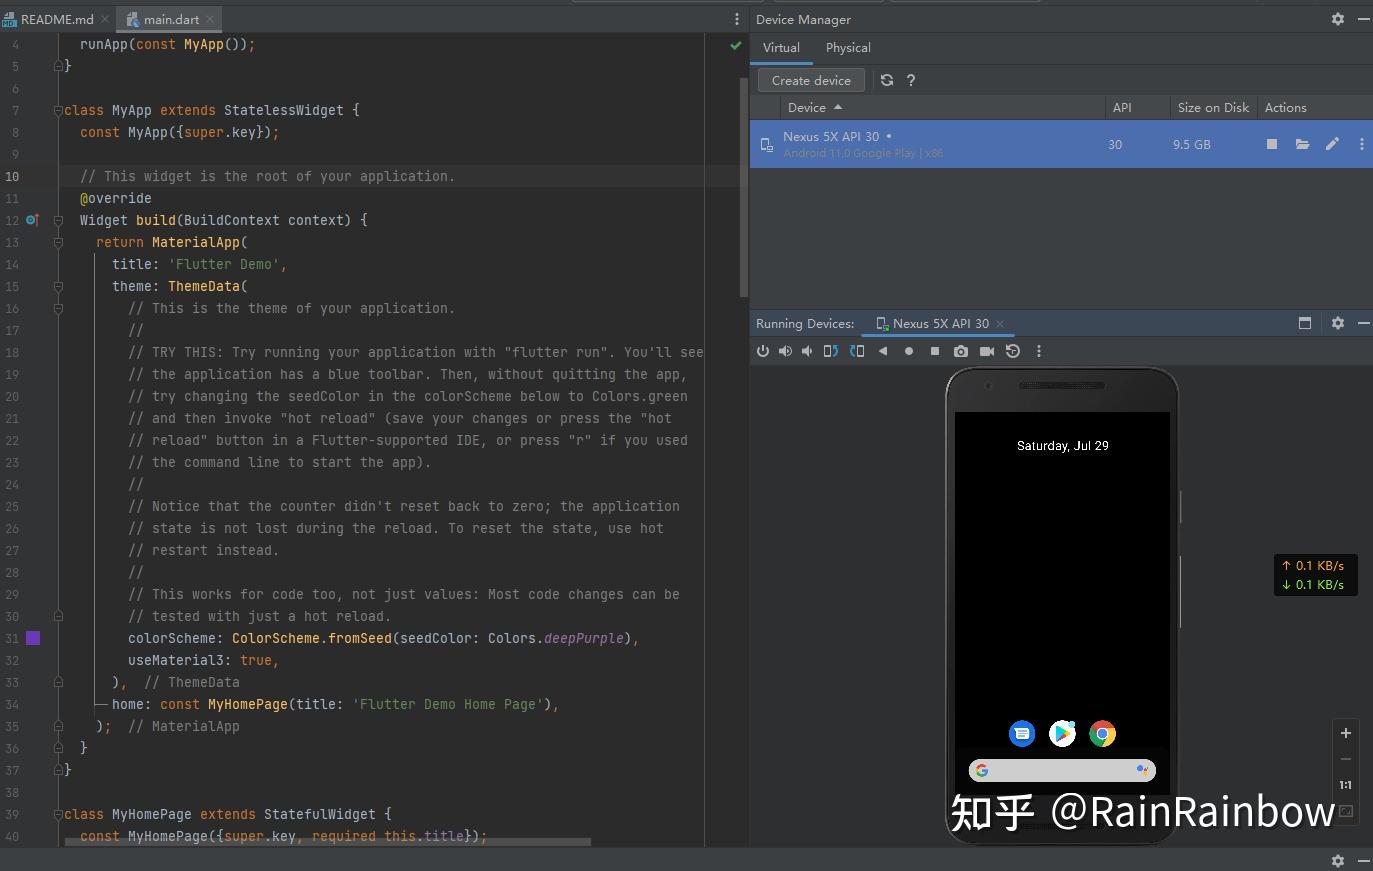Start screen recording with the video camera icon
Viewport: 1373px width, 871px height.
point(987,351)
